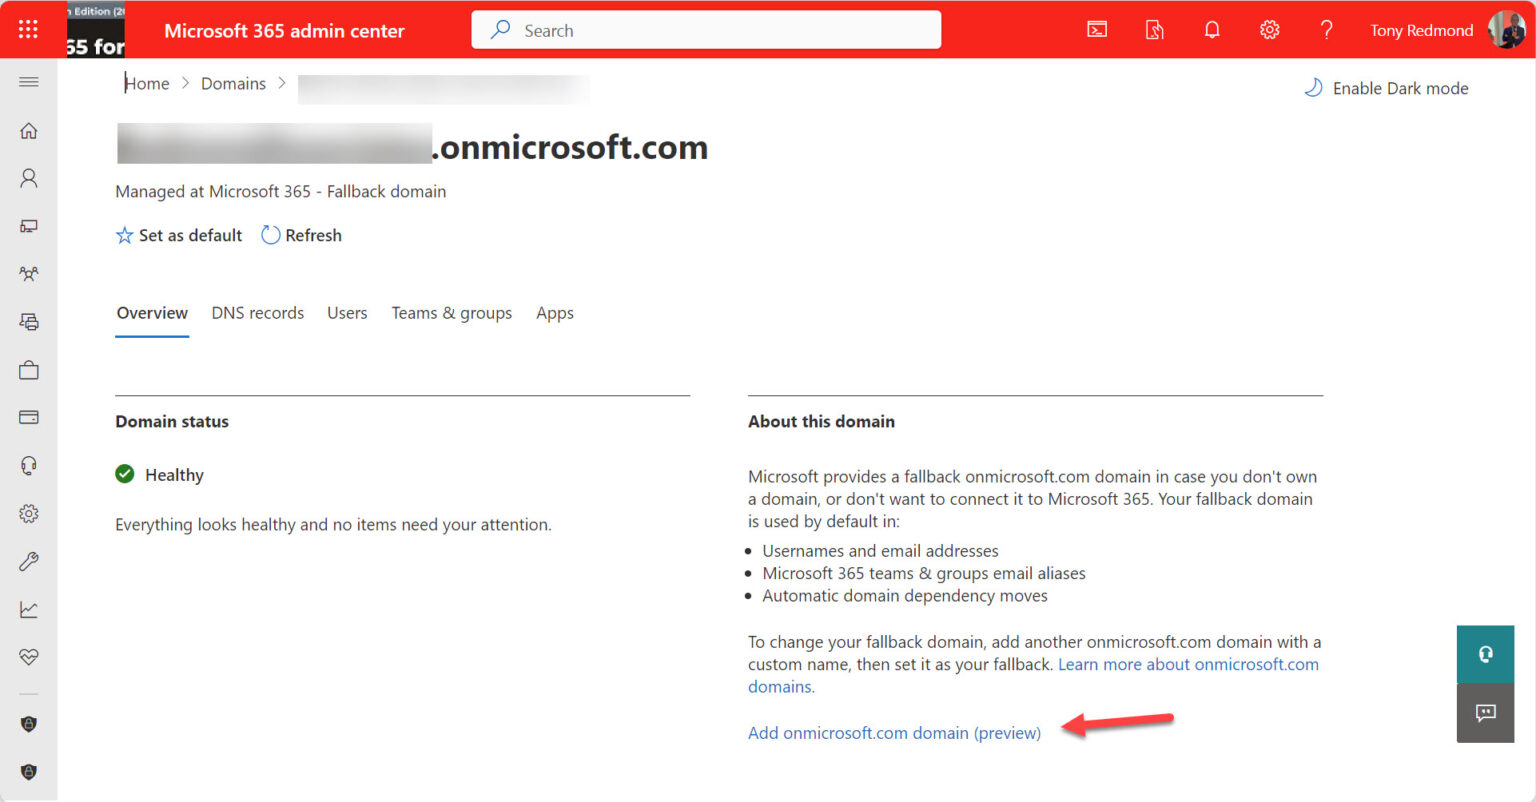Open Add onmicrosoft.com domain (preview) link
Screen dimensions: 1536x802
pos(894,732)
